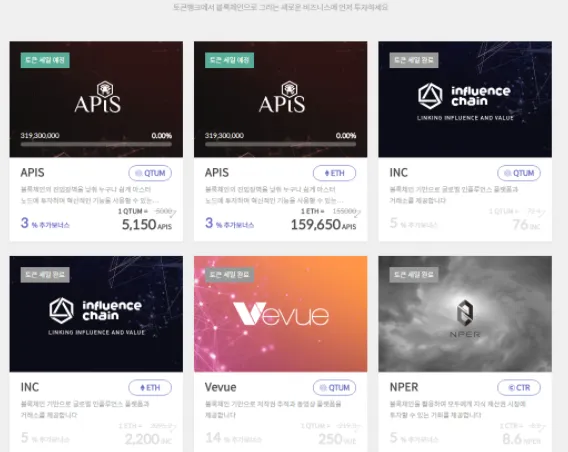This screenshot has height=452, width=568.
Task: Click the gray status badge on the INC QTUM card
Action: click(414, 60)
